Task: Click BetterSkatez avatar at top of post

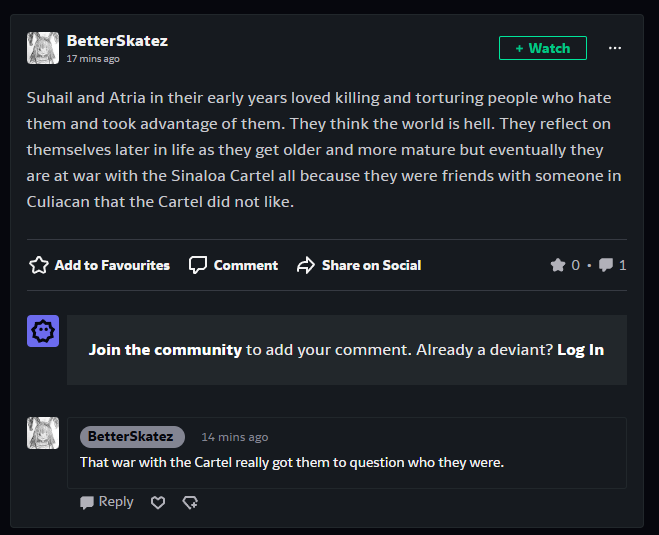Action: 43,48
